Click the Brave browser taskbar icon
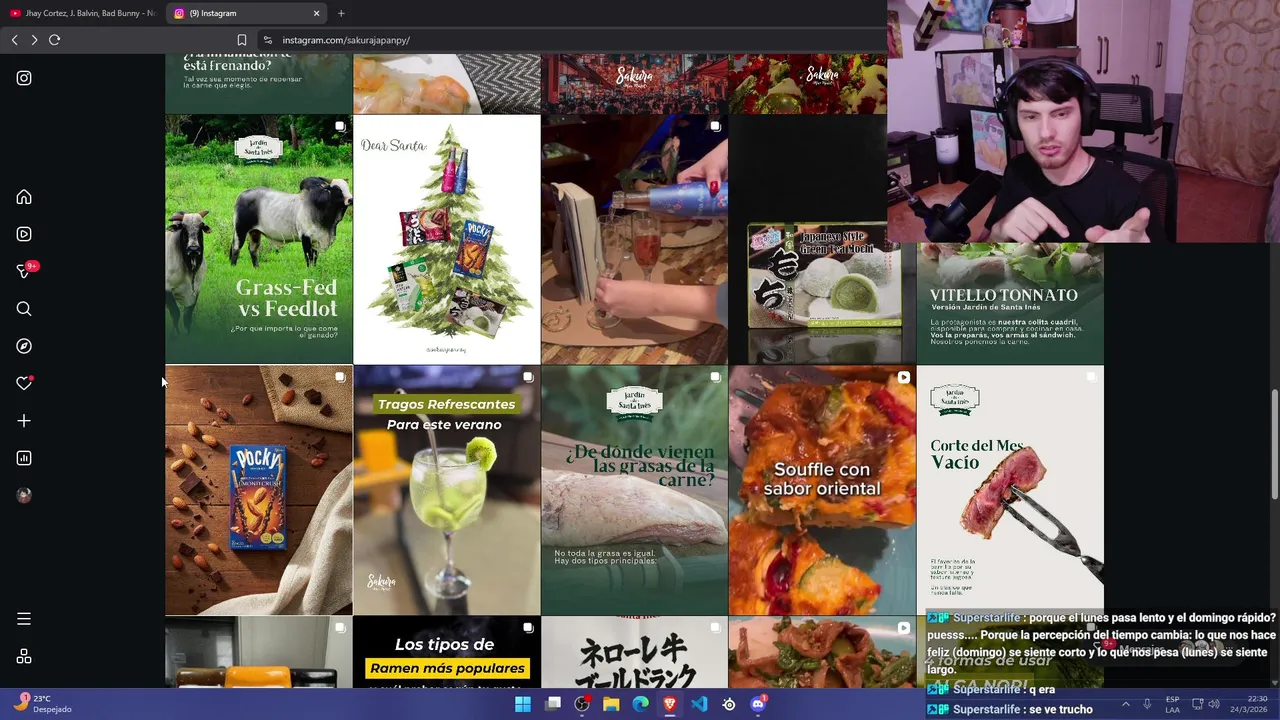 tap(670, 704)
